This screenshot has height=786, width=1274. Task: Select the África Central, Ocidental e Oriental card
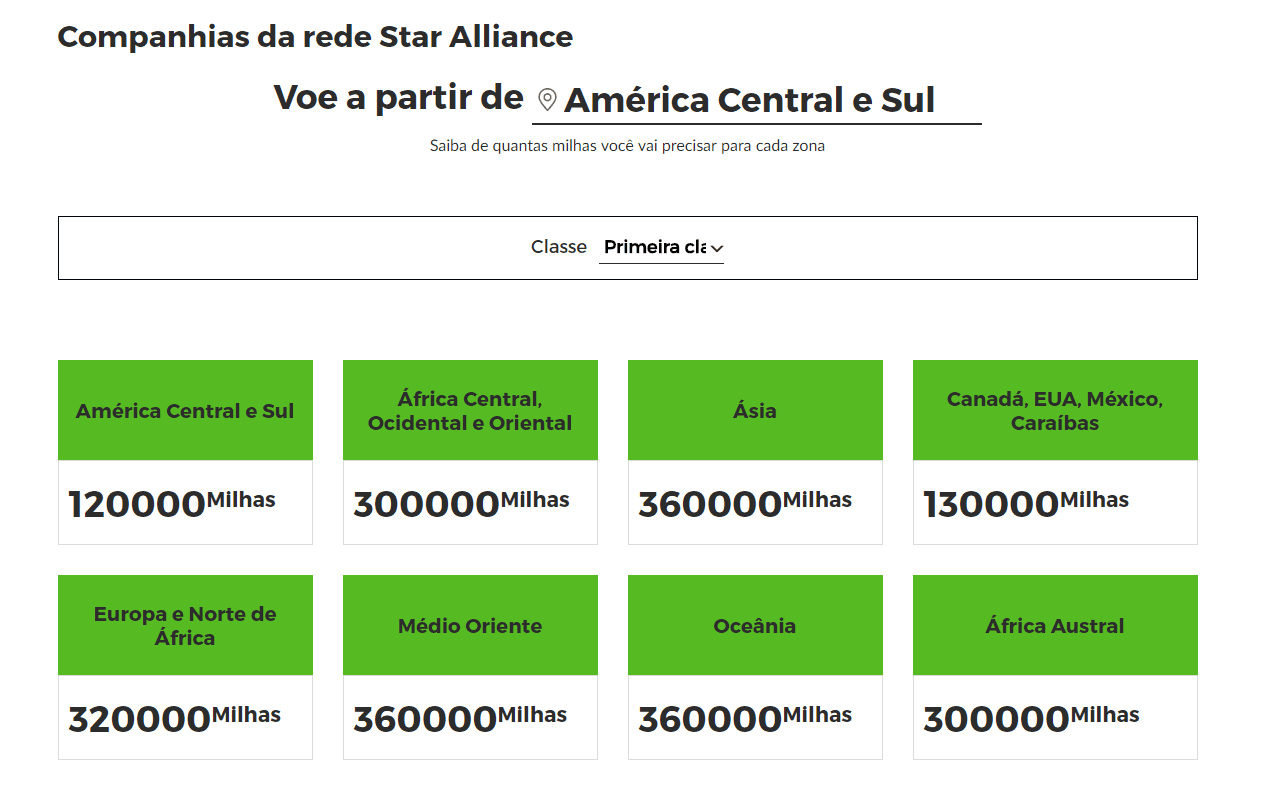pyautogui.click(x=470, y=452)
